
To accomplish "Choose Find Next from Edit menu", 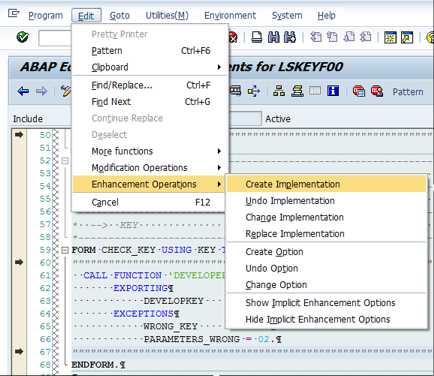I will (150, 102).
